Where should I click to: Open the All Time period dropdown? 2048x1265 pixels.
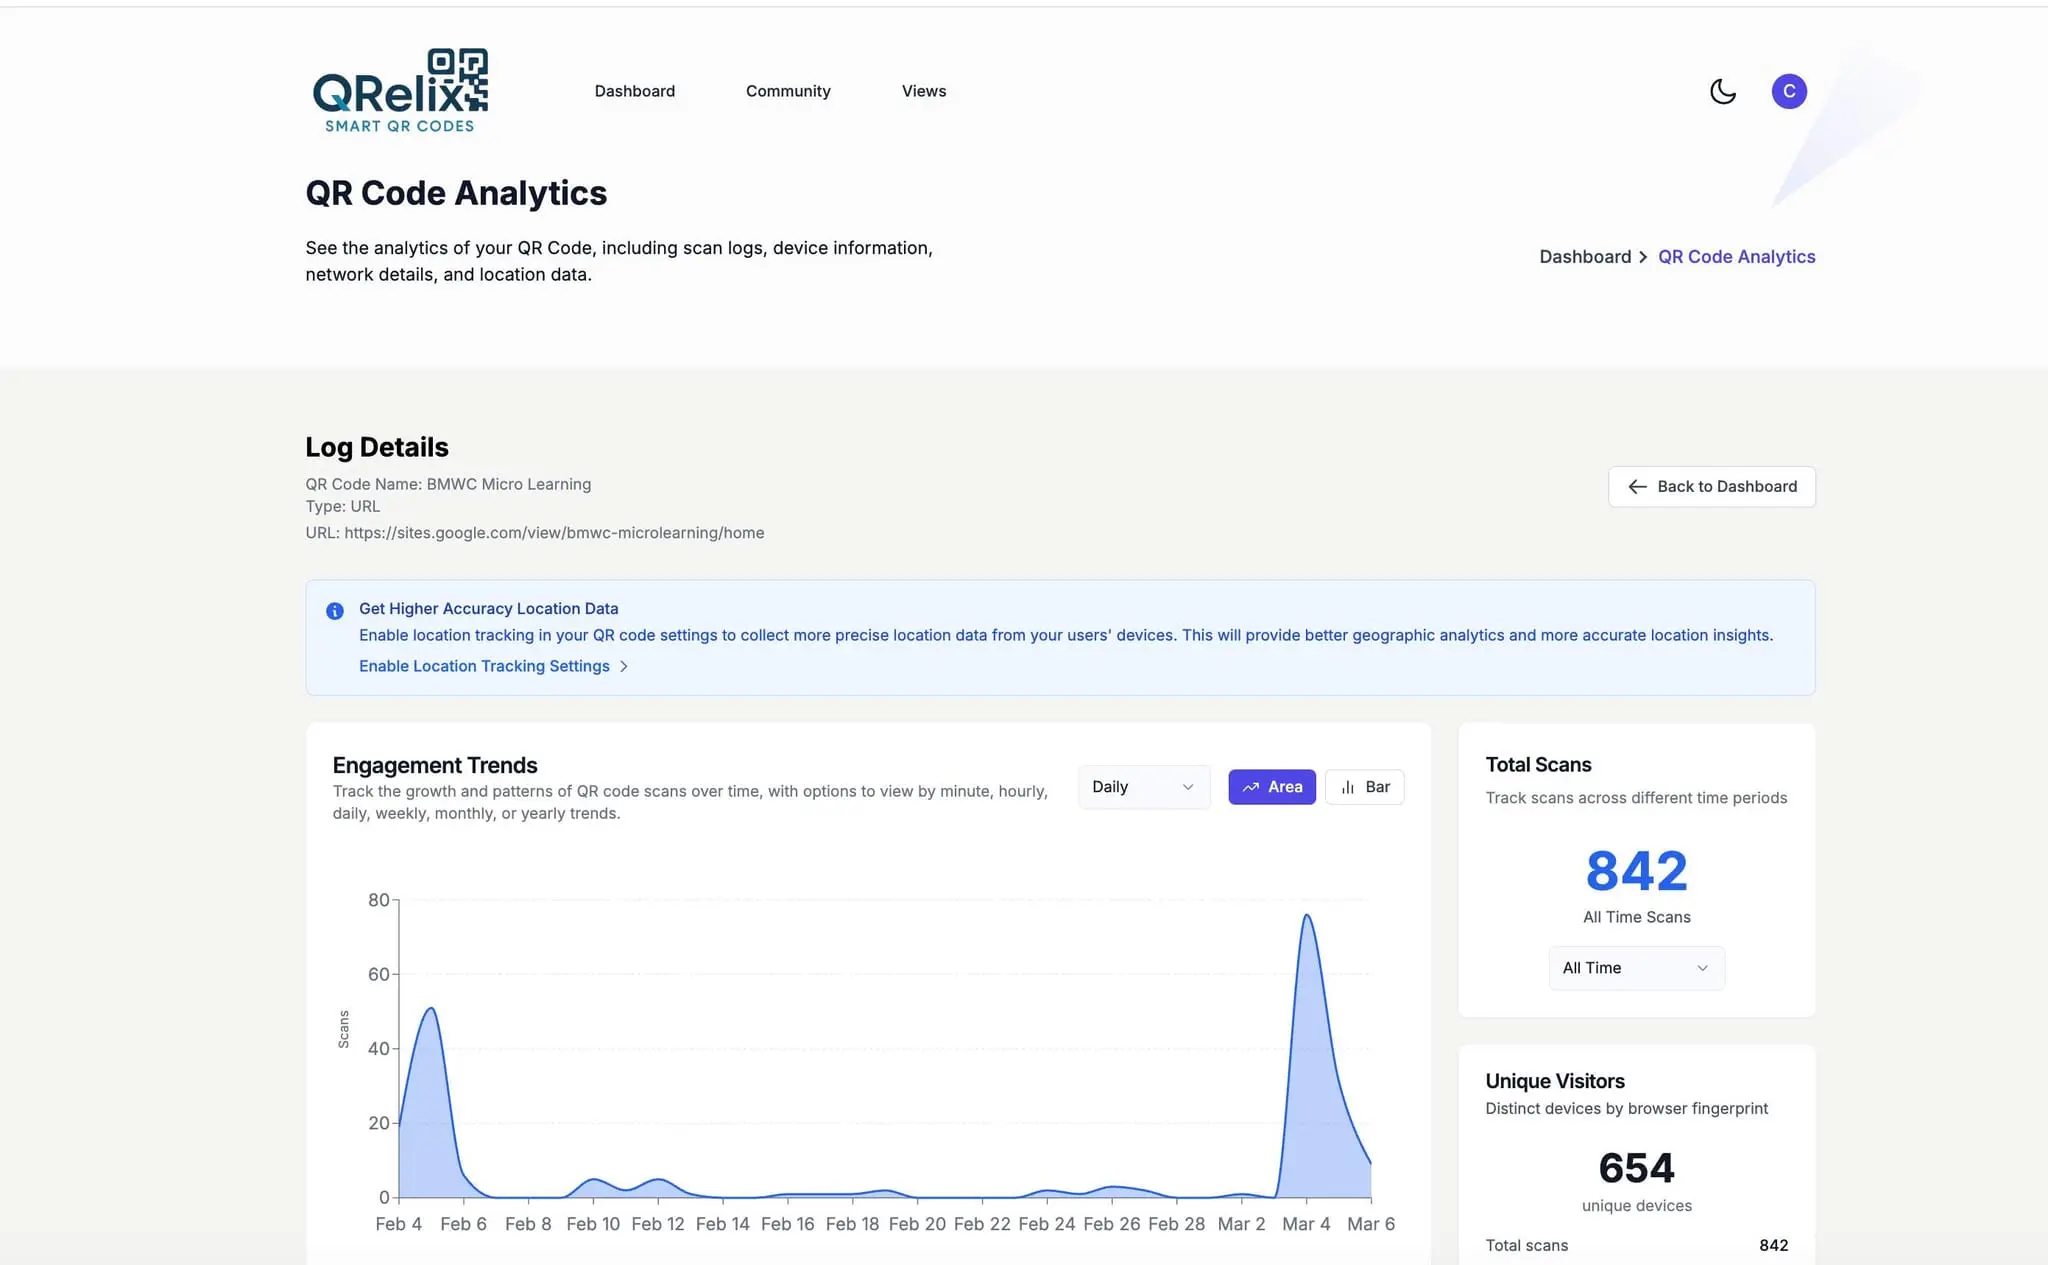tap(1636, 968)
